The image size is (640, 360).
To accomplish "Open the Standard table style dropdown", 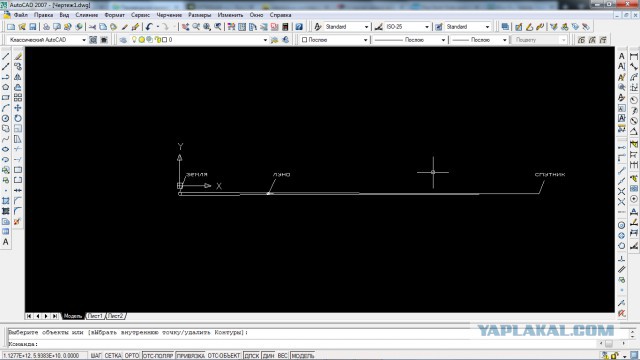I will (487, 27).
